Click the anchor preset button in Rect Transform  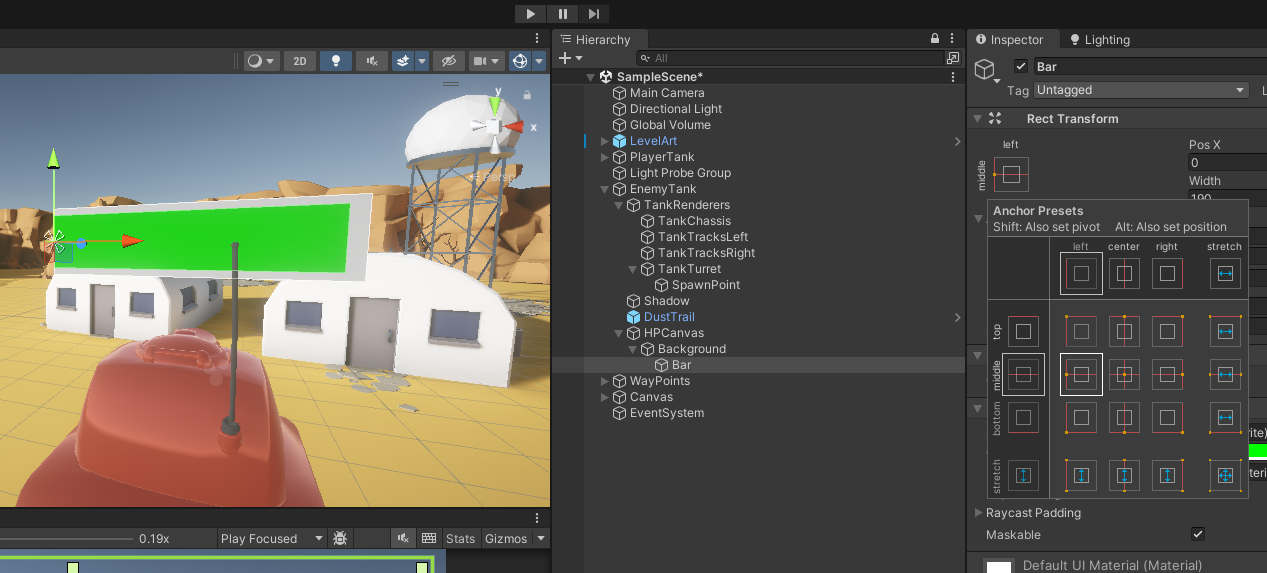click(1011, 175)
